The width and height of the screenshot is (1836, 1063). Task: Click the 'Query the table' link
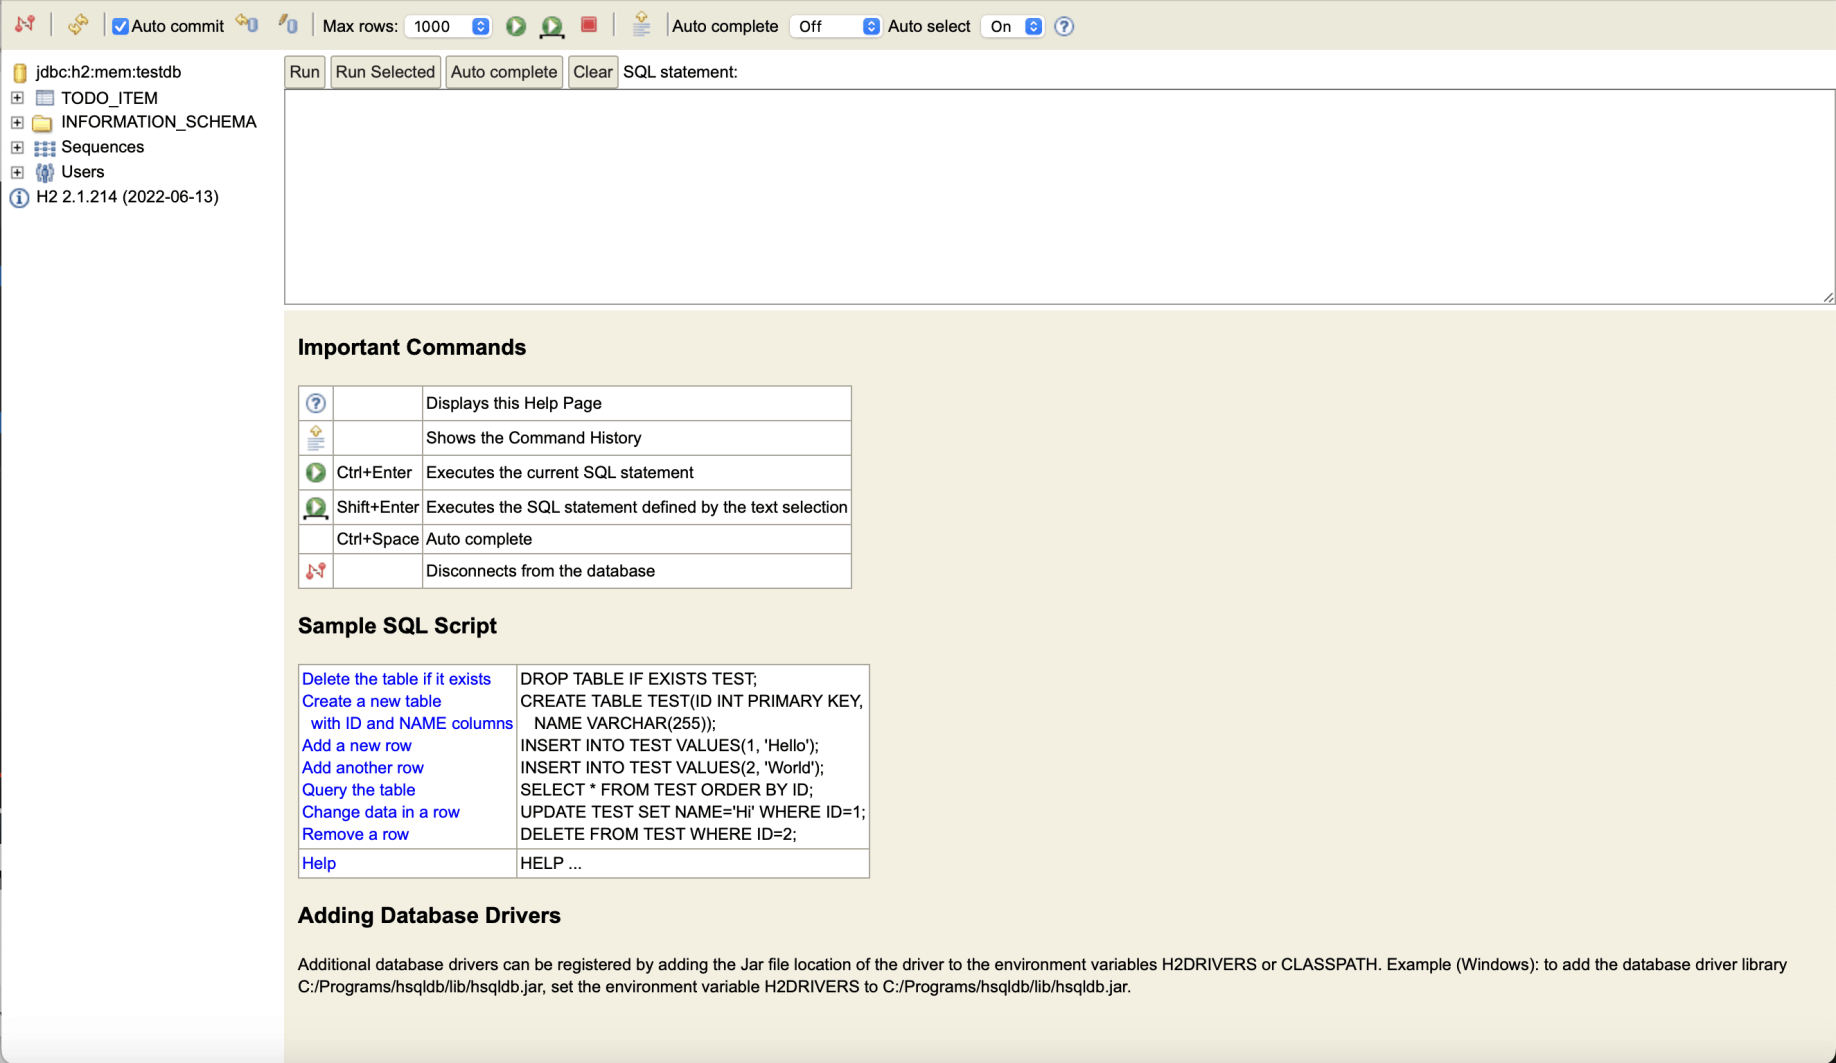[358, 790]
